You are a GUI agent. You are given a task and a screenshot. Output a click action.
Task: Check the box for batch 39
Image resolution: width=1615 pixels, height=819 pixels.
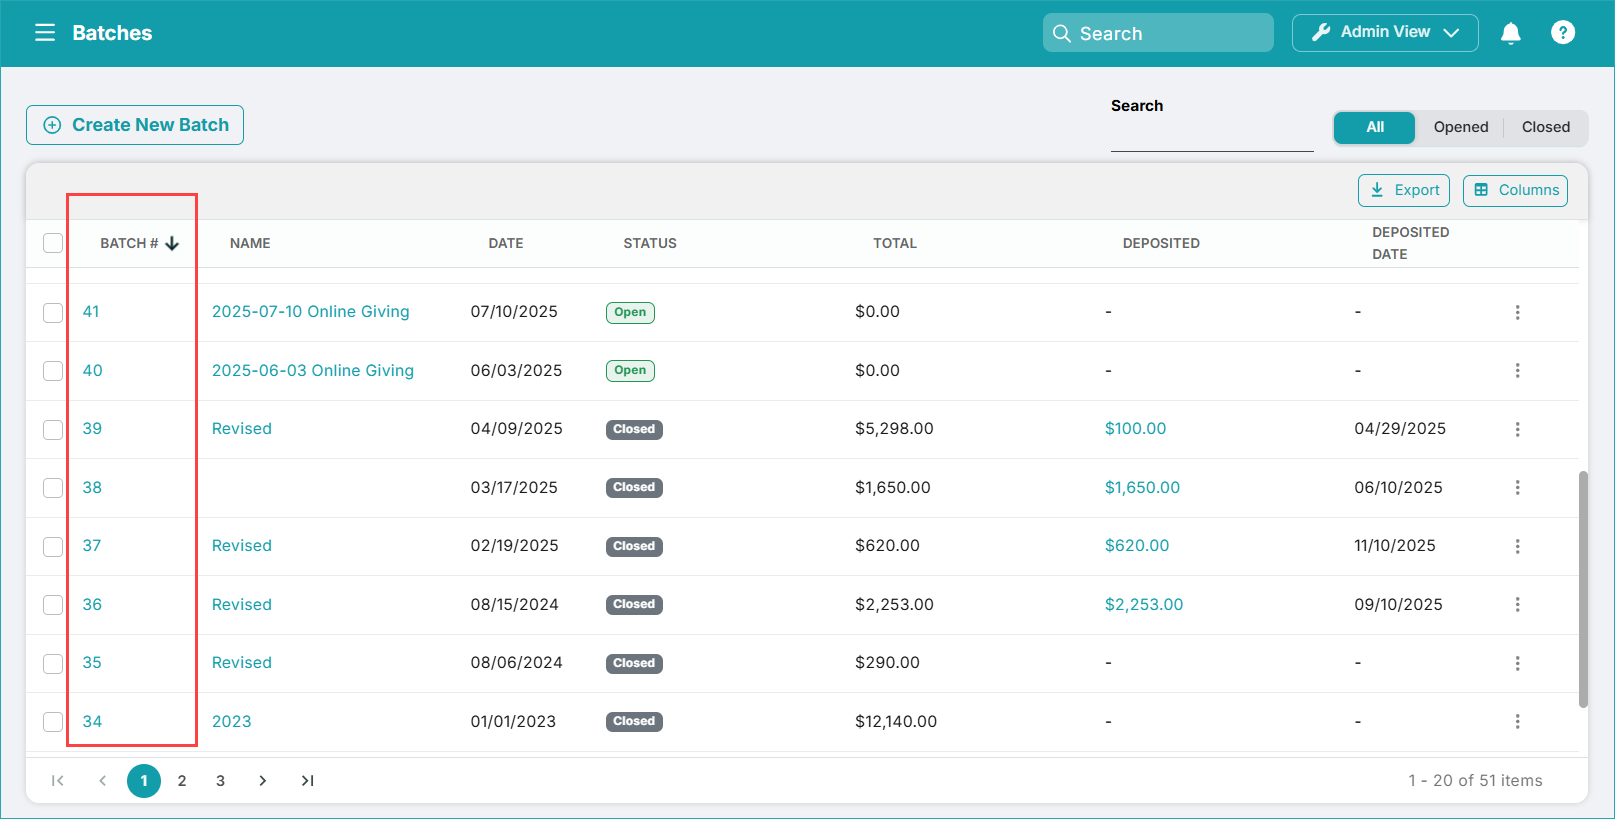tap(53, 429)
